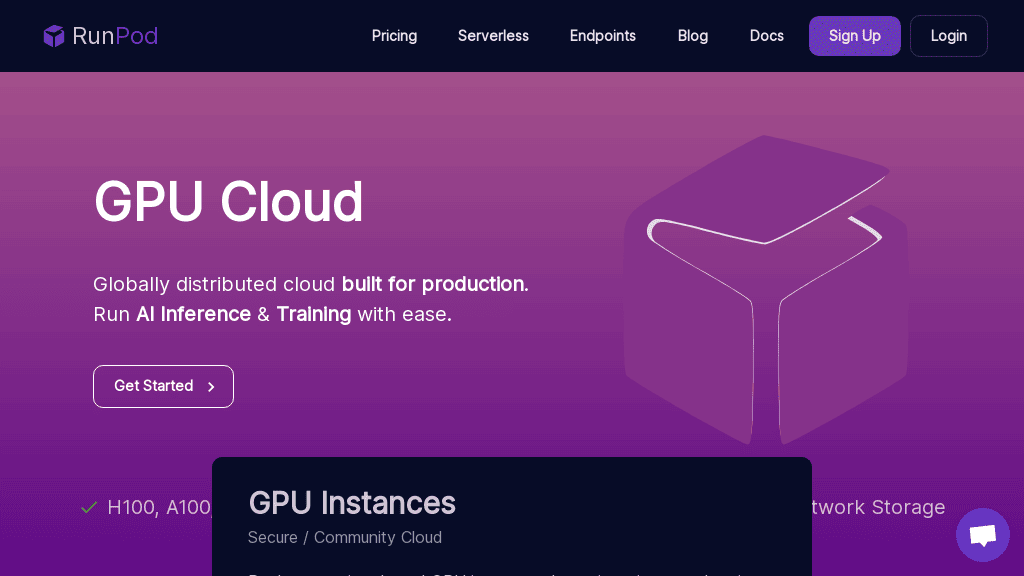Open the Pricing page
The height and width of the screenshot is (576, 1024).
(394, 36)
